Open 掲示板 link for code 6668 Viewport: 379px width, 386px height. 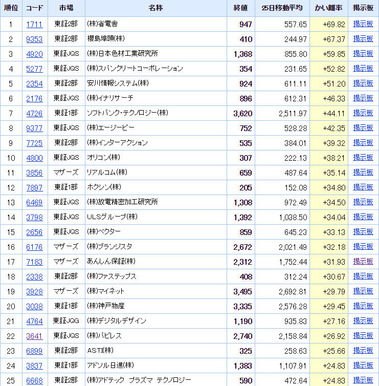(363, 380)
